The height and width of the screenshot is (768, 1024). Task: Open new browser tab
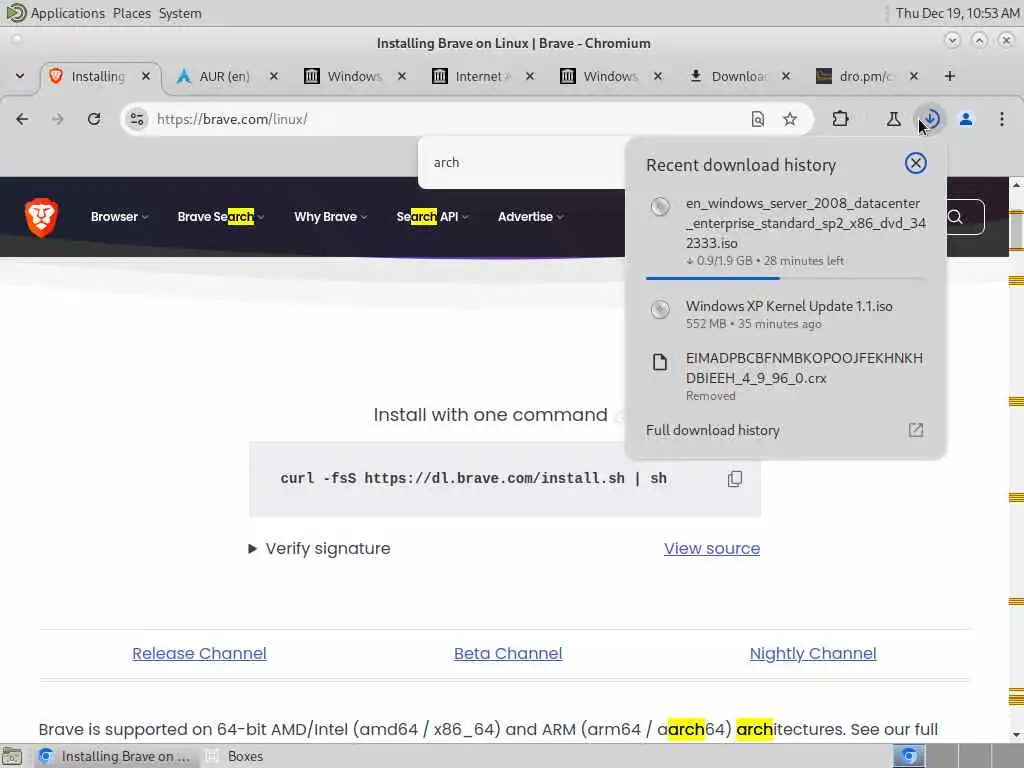pyautogui.click(x=950, y=76)
